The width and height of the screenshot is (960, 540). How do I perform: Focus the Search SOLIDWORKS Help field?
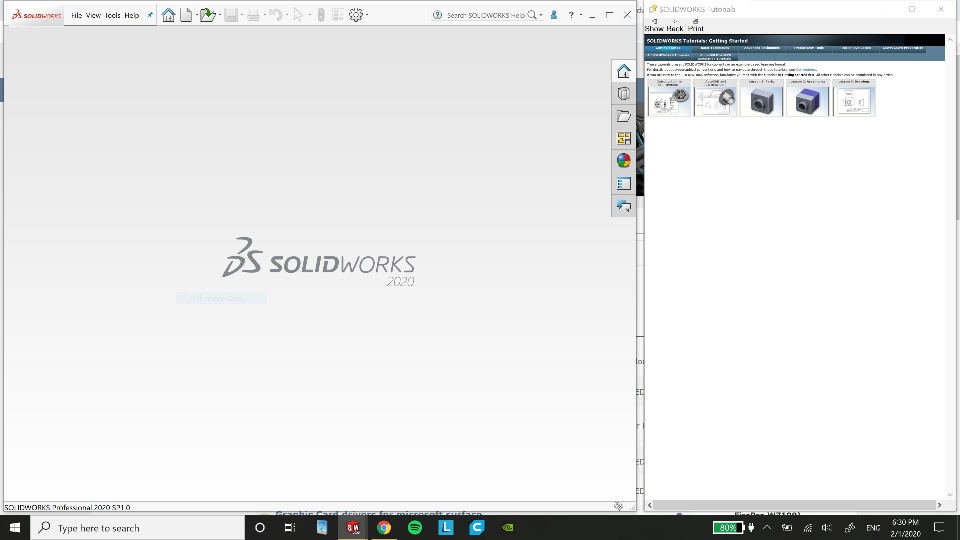(x=485, y=15)
